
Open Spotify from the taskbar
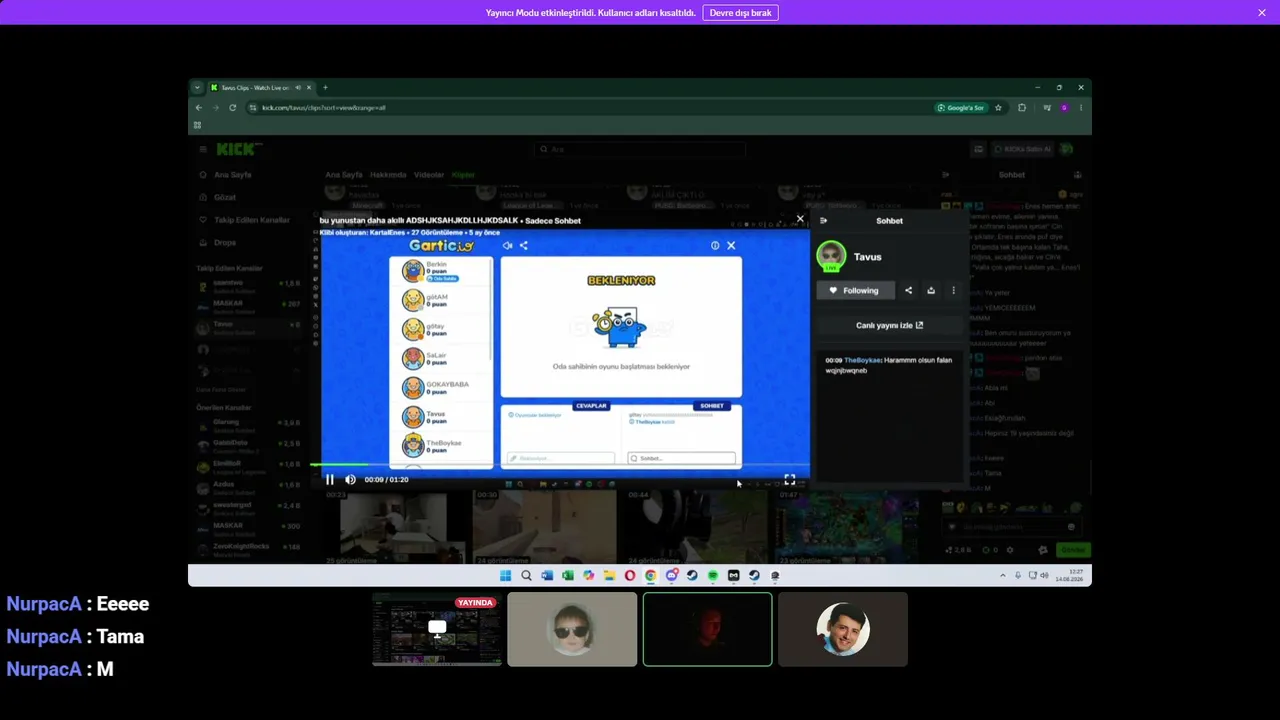[x=713, y=576]
